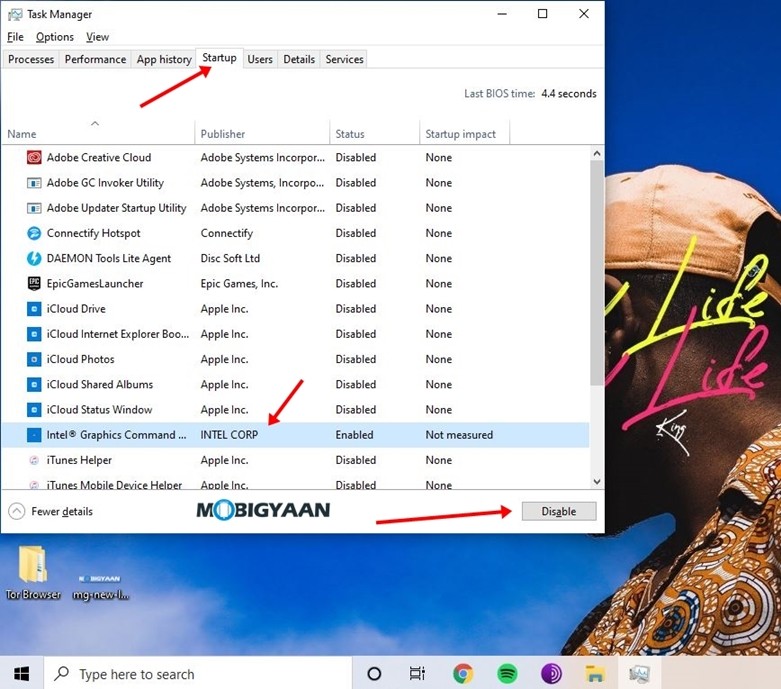Screen dimensions: 781x689
Task: Select the Tor Browser desktop folder
Action: tap(33, 572)
